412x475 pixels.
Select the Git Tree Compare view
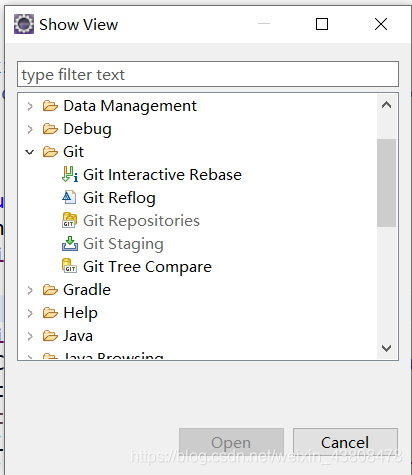tap(147, 267)
